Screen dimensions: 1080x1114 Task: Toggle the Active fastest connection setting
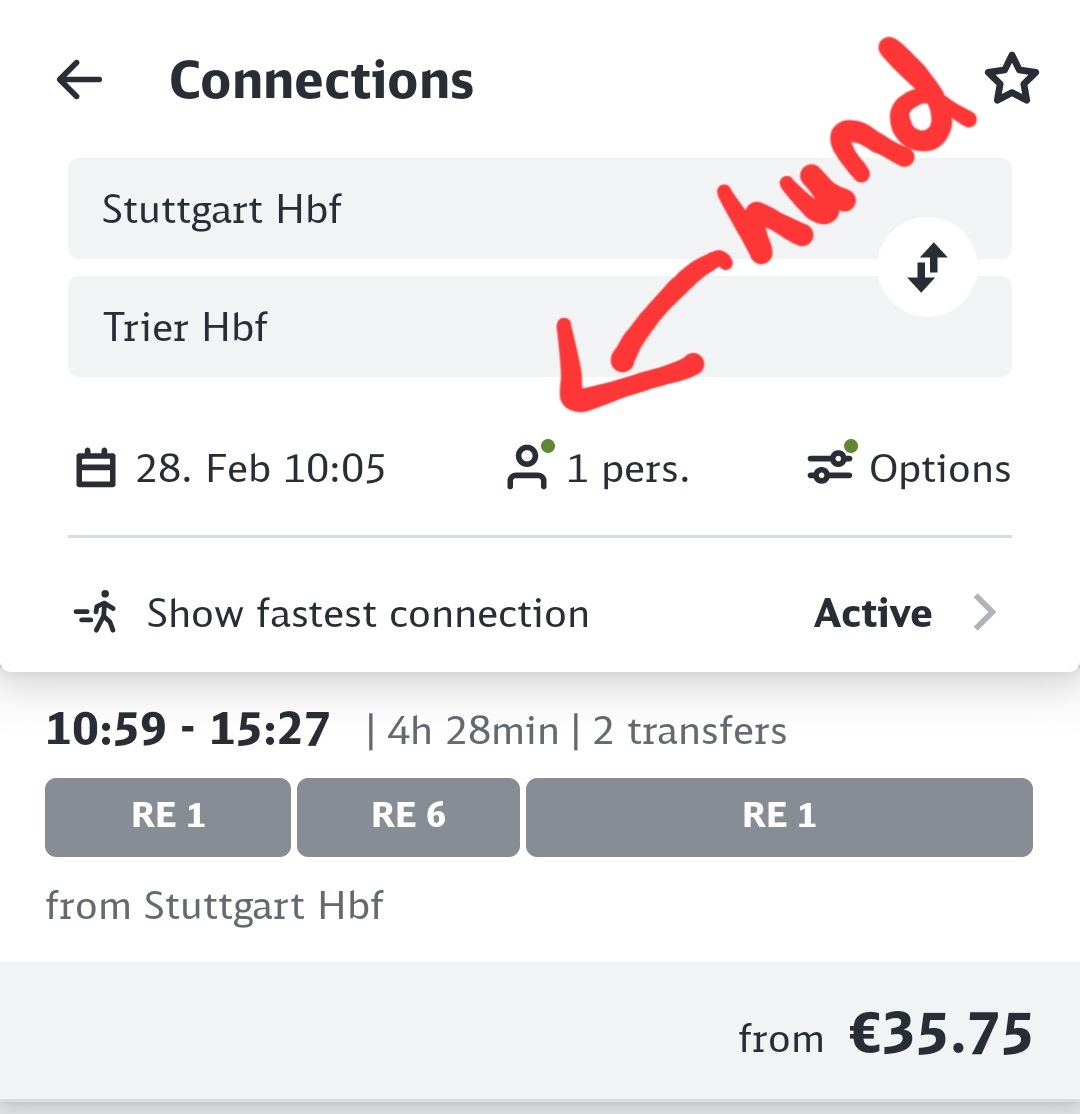873,614
